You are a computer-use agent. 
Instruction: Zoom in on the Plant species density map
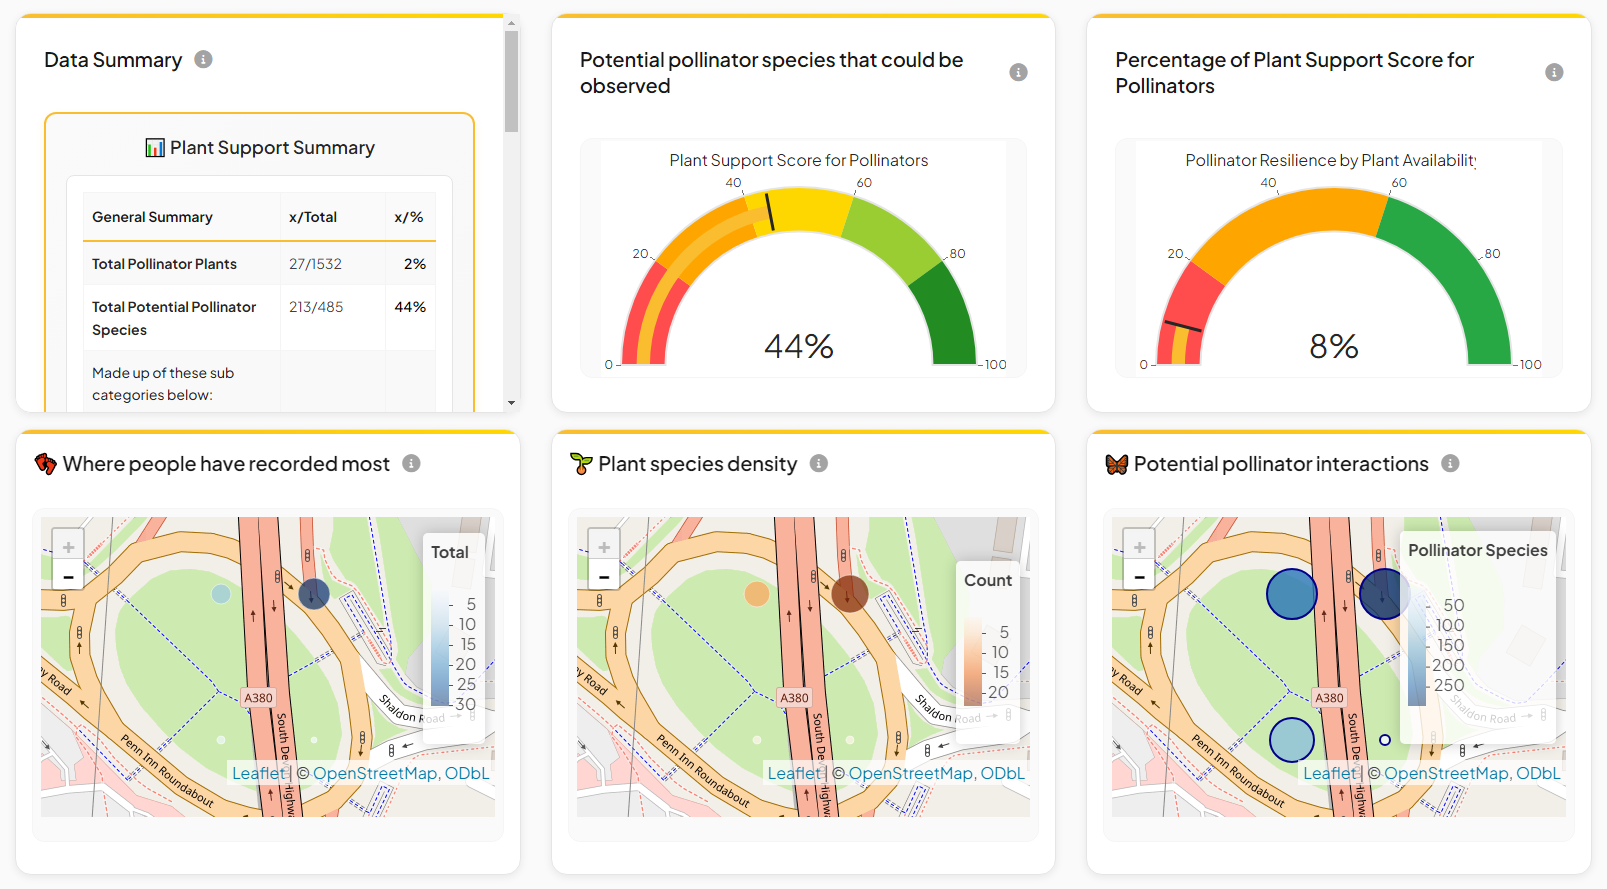pyautogui.click(x=604, y=547)
